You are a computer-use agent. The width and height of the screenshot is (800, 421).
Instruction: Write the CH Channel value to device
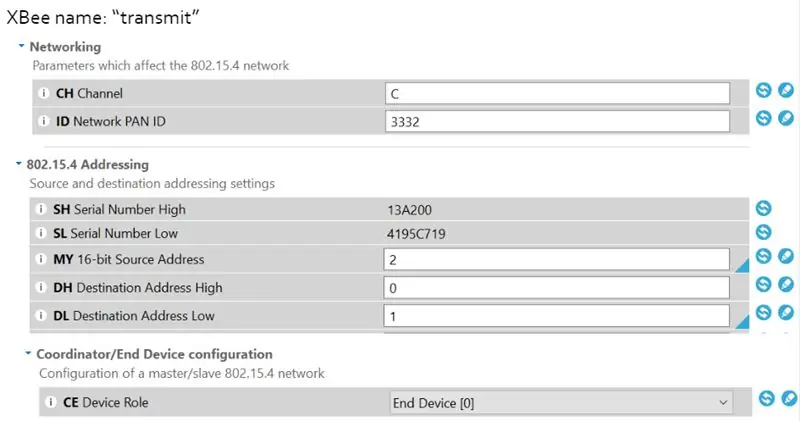point(786,90)
